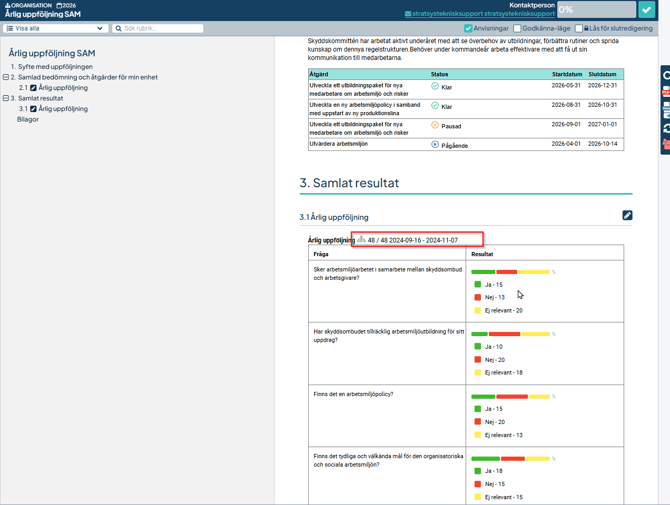Click the magnifier icon in Sök rubrik field
670x505 pixels.
118,28
